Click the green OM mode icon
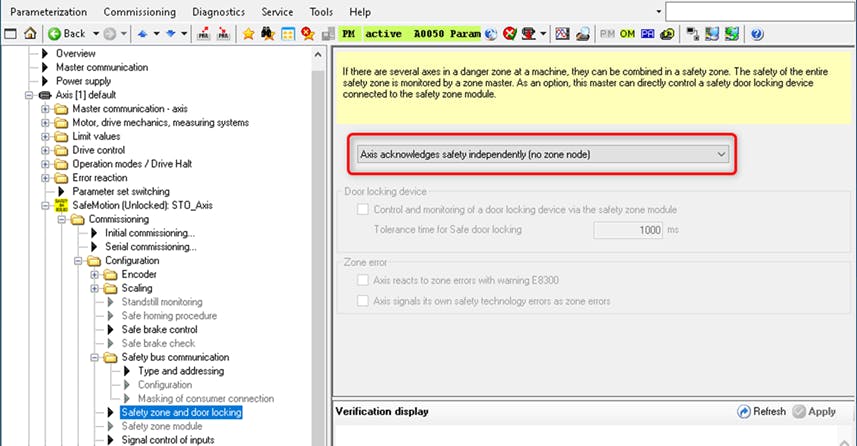The image size is (857, 446). point(627,34)
